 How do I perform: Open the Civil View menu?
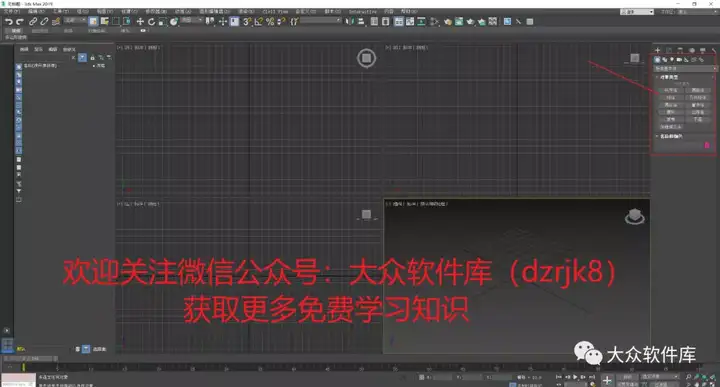276,11
